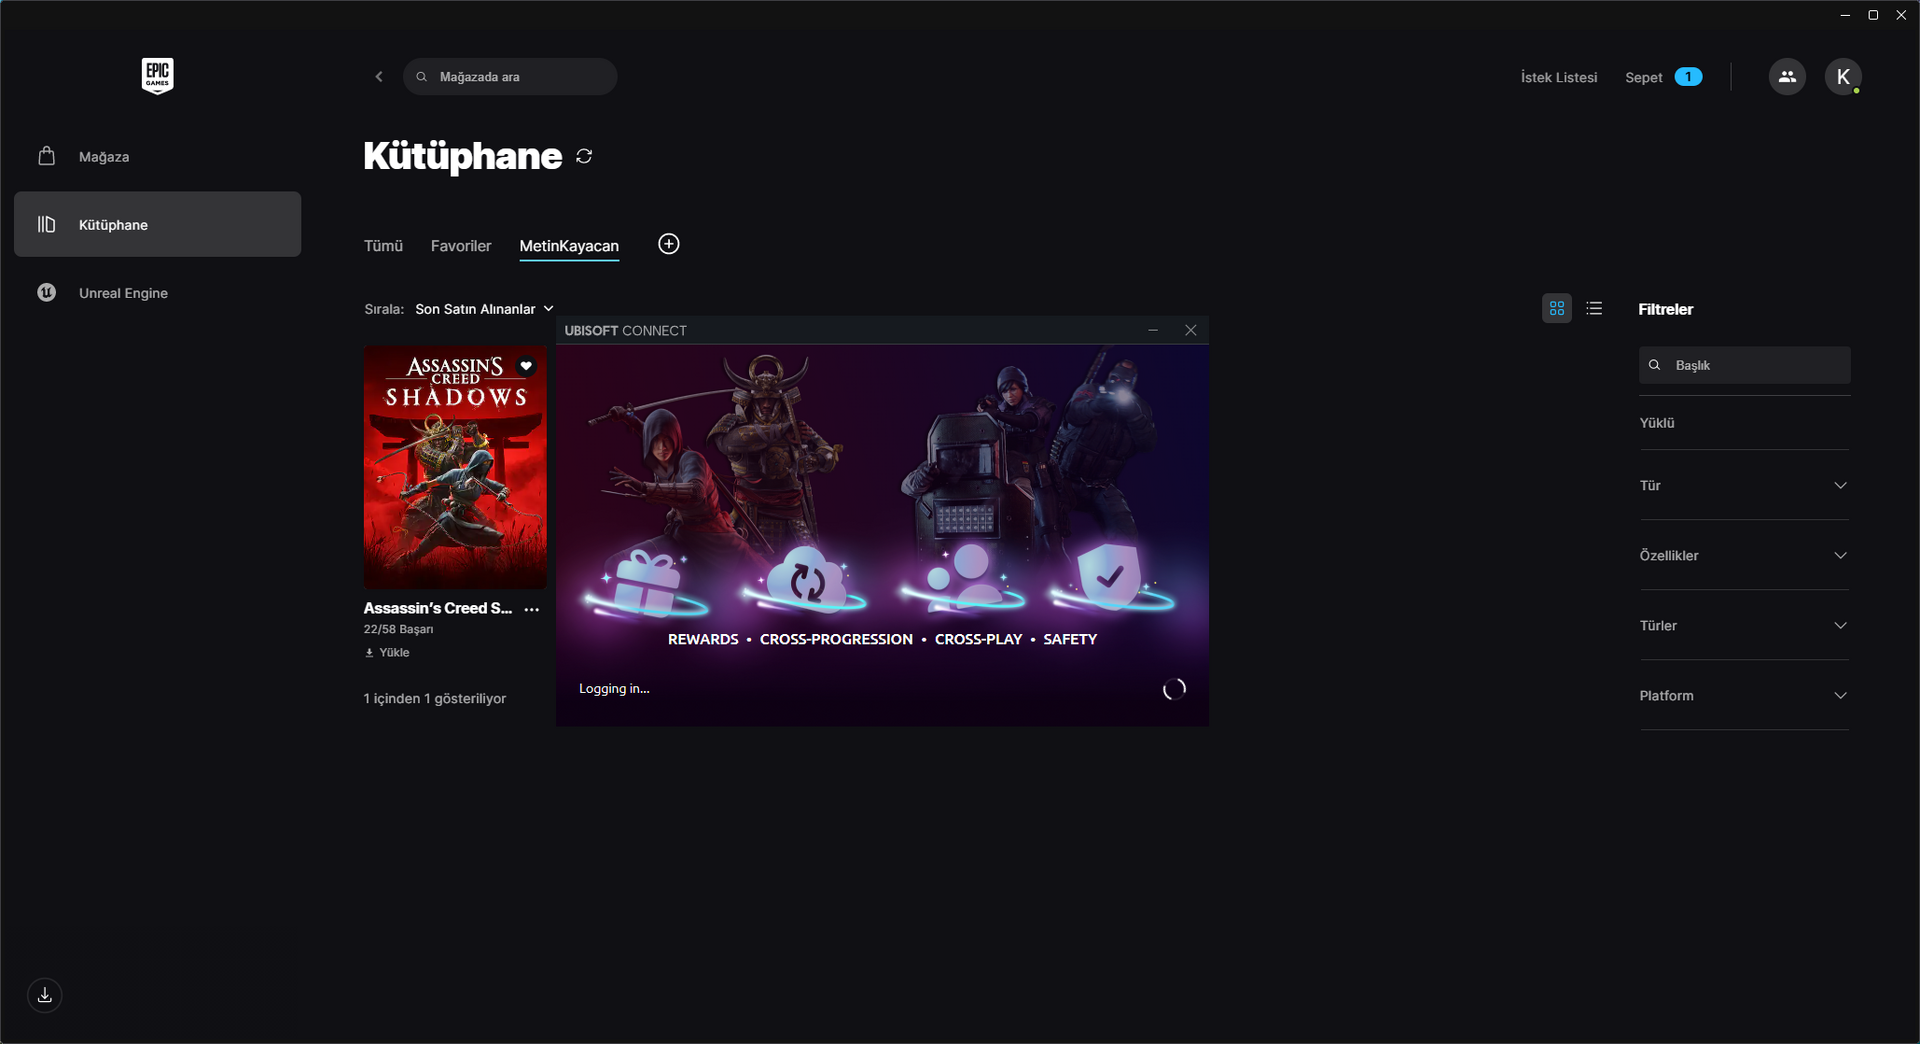Click the magnifier icon in store search

click(422, 77)
